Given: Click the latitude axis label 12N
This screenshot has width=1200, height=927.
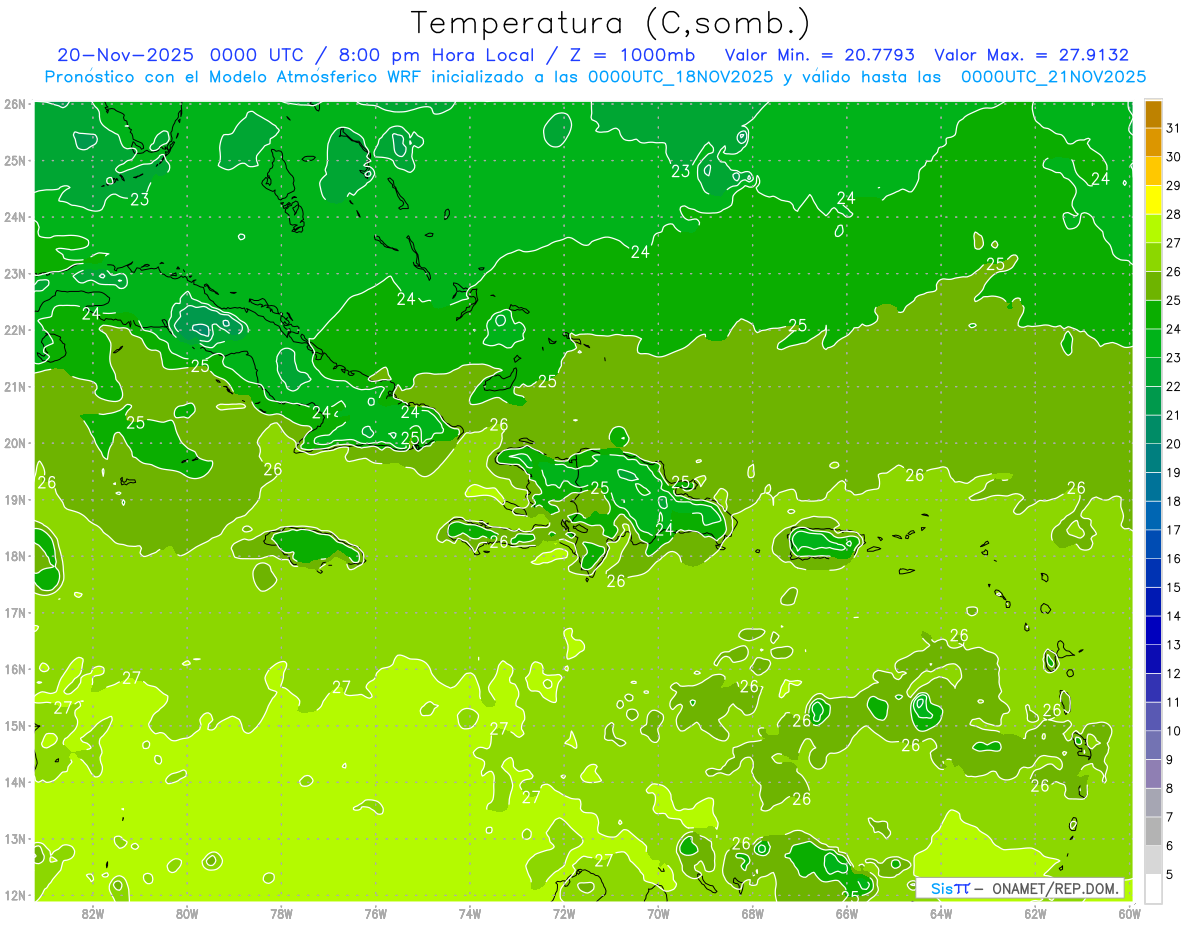Looking at the screenshot, I should point(15,894).
